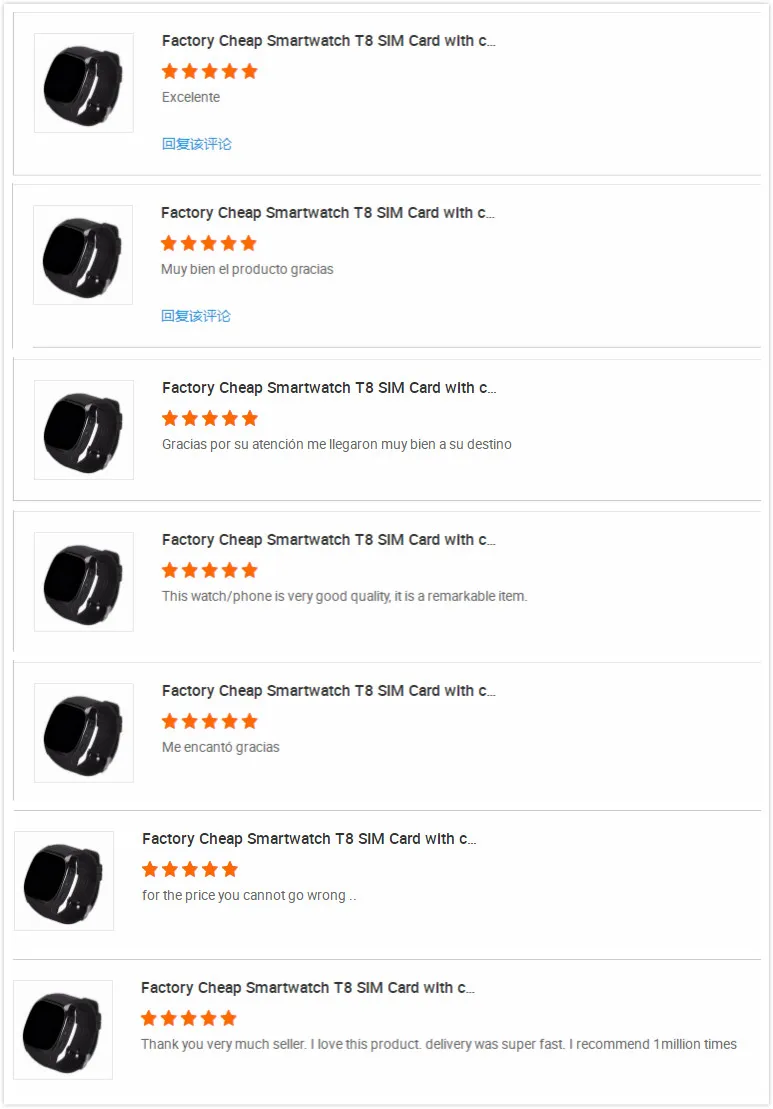
Task: Open the product title above the "Excelente" review
Action: coord(329,41)
